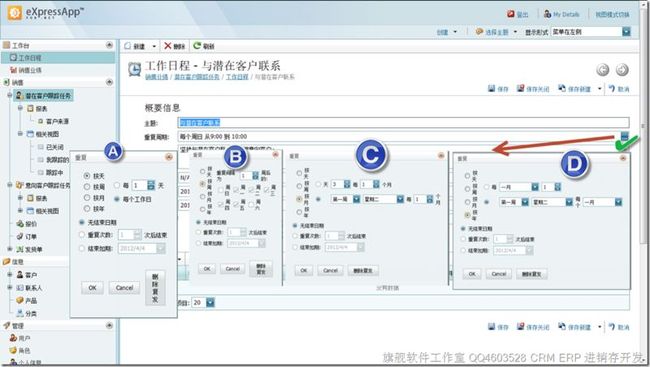Open the 显示形式 combo box dropdown arrow
The width and height of the screenshot is (650, 367).
(626, 32)
